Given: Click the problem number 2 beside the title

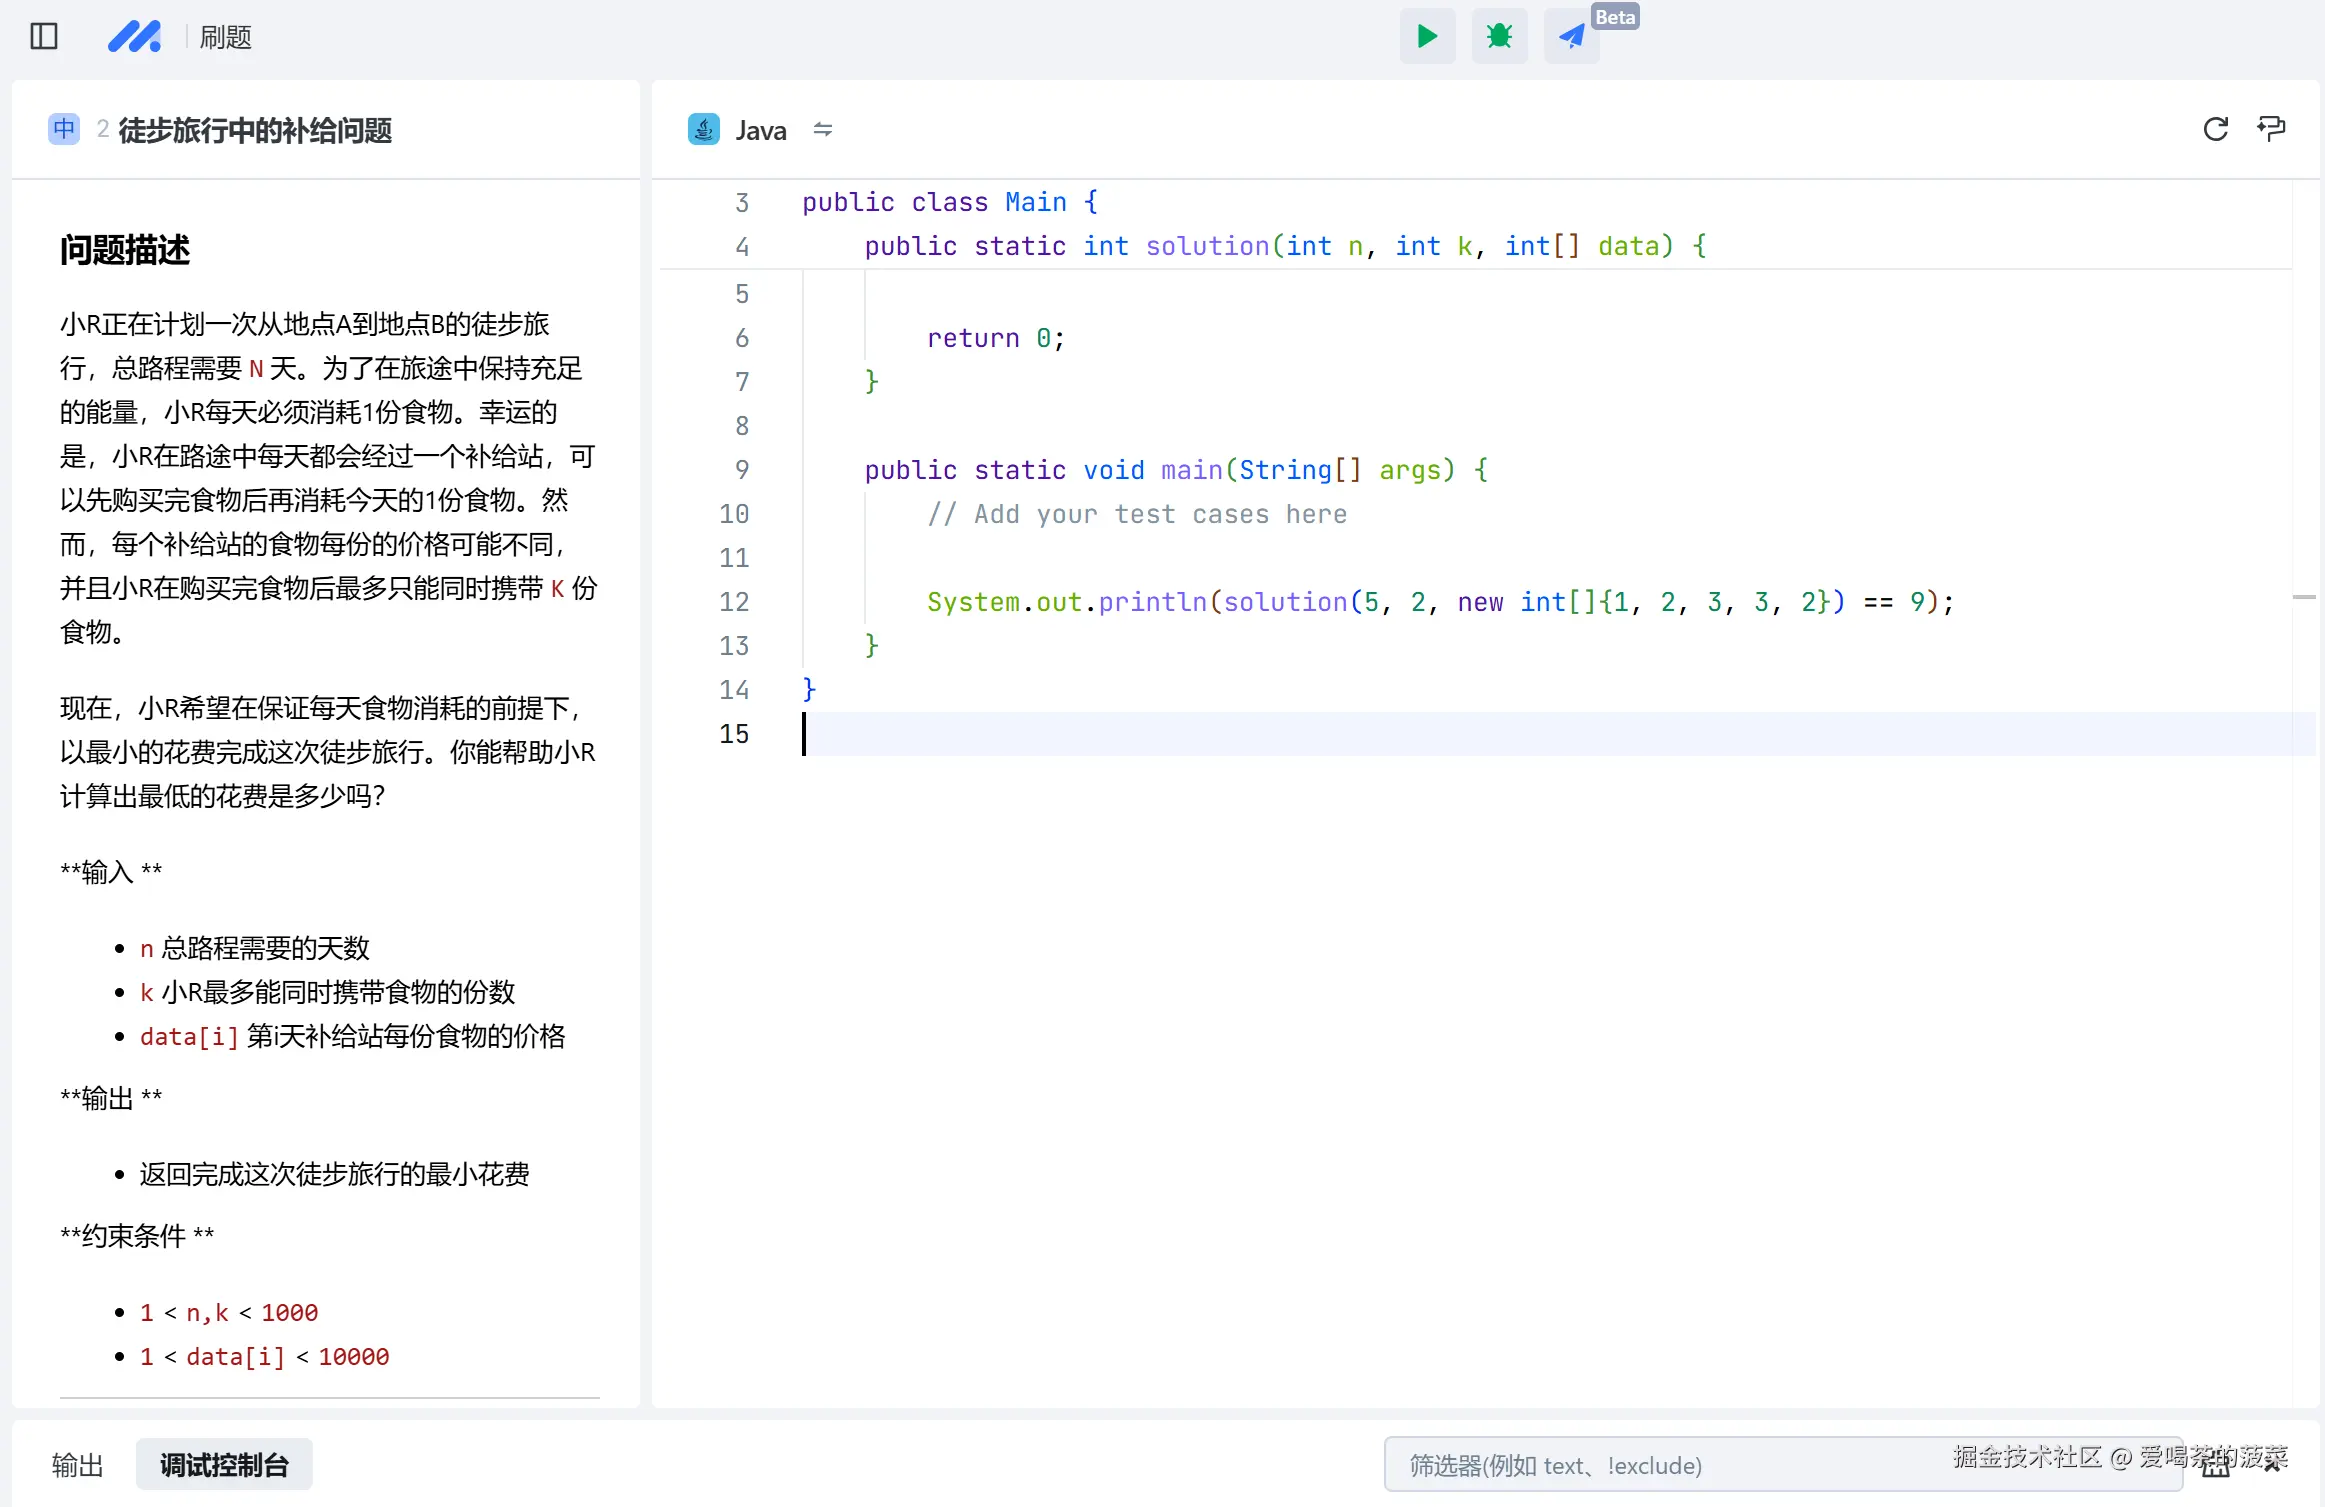Looking at the screenshot, I should pyautogui.click(x=103, y=129).
